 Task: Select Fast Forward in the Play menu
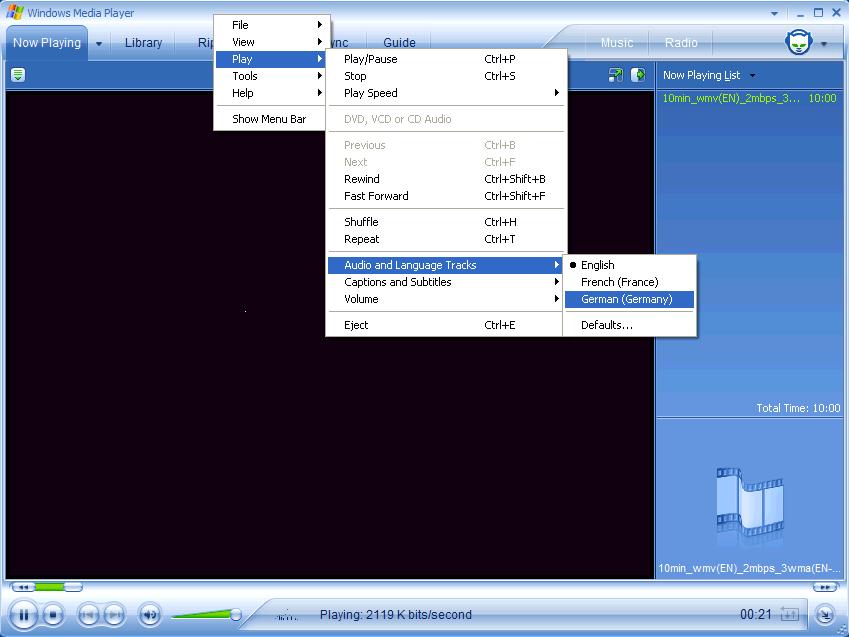446,196
